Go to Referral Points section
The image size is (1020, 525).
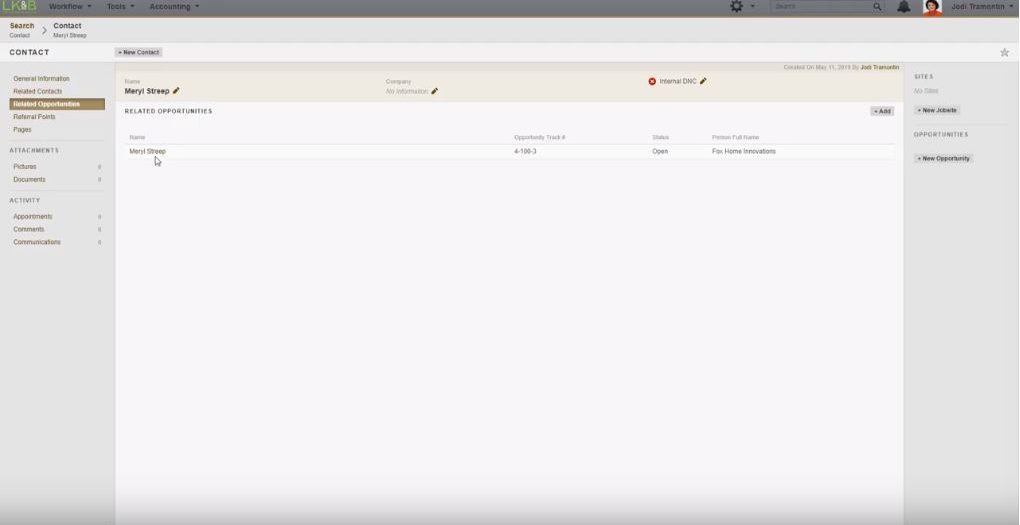pyautogui.click(x=34, y=117)
